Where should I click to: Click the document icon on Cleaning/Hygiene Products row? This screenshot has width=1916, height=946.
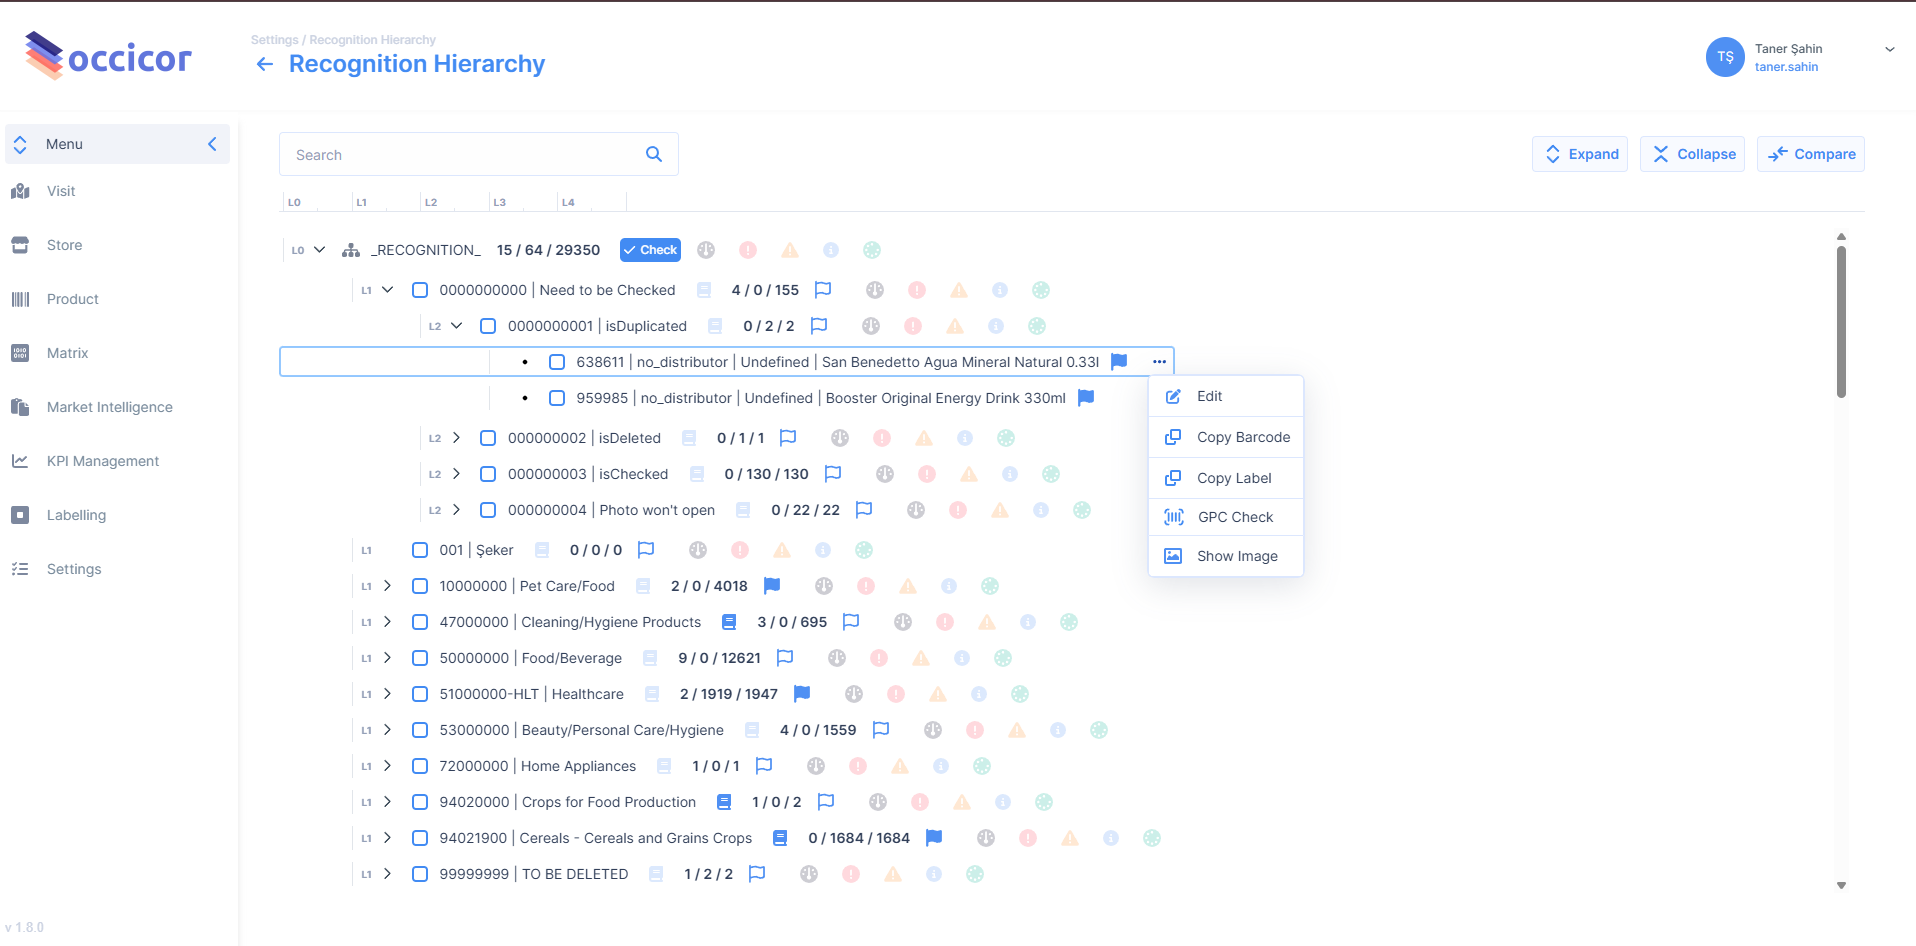point(729,622)
